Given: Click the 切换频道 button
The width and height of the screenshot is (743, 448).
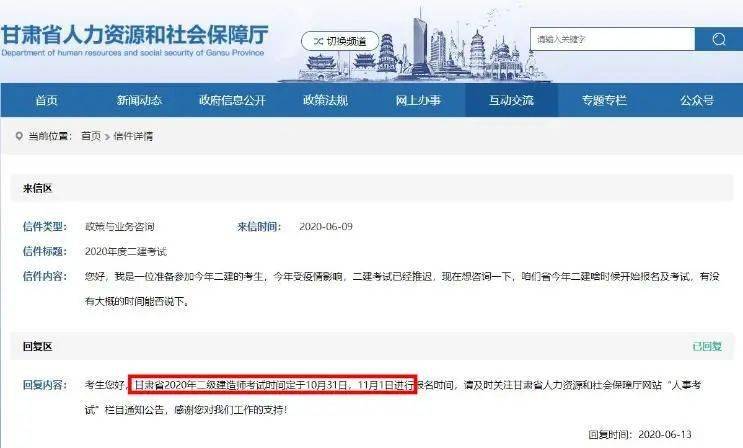Looking at the screenshot, I should pyautogui.click(x=340, y=41).
